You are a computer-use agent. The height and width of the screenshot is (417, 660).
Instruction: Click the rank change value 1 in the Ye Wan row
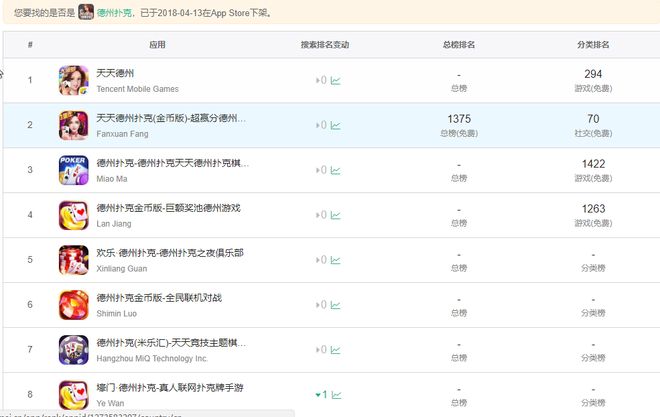325,395
